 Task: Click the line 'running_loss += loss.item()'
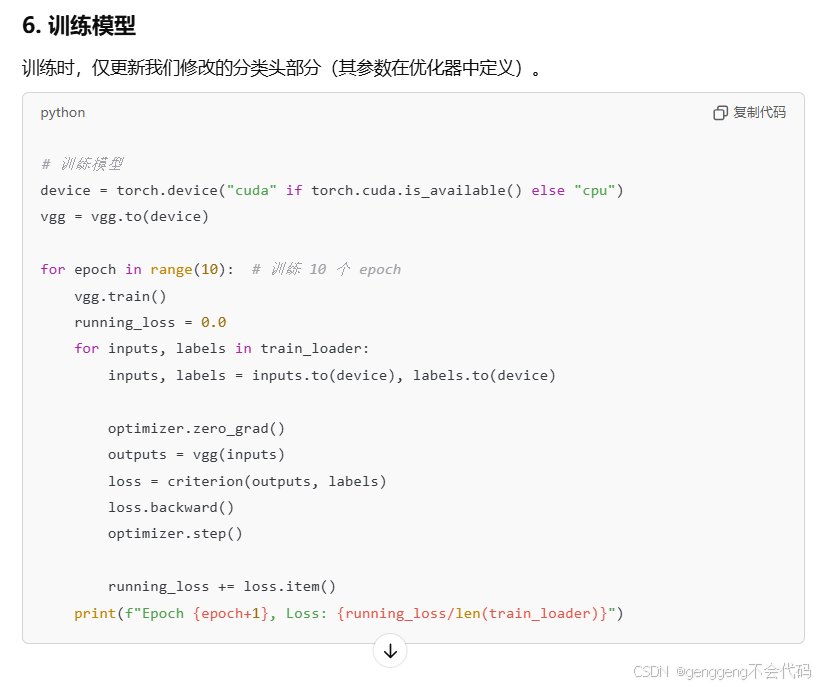click(x=222, y=587)
